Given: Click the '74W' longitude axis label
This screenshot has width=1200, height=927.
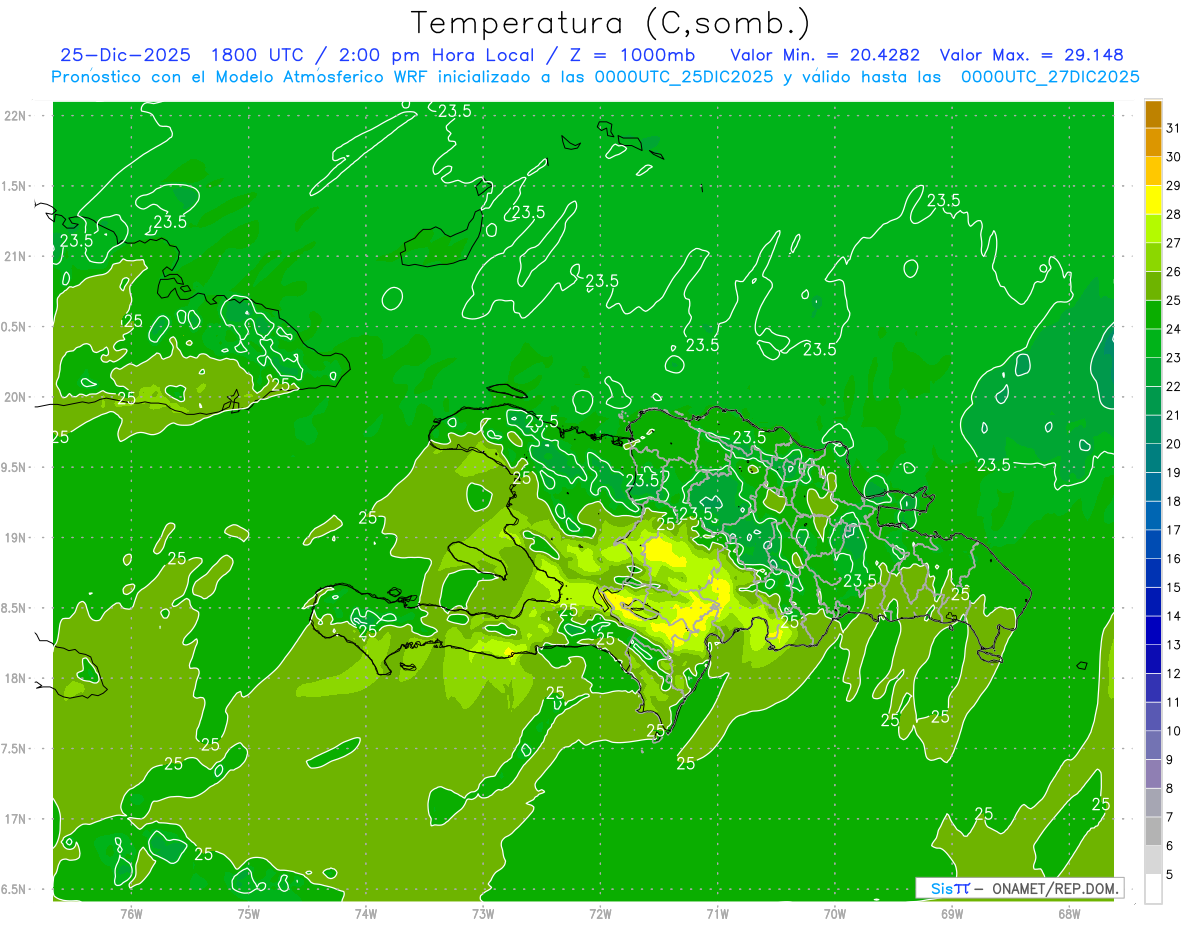Looking at the screenshot, I should click(x=366, y=914).
